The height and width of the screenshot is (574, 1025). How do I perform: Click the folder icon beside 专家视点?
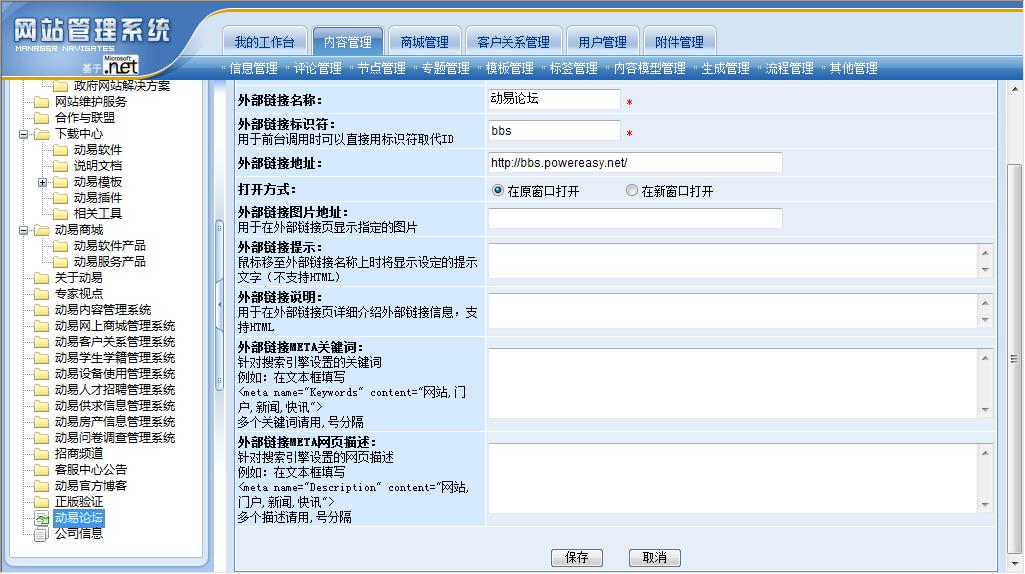tap(41, 294)
